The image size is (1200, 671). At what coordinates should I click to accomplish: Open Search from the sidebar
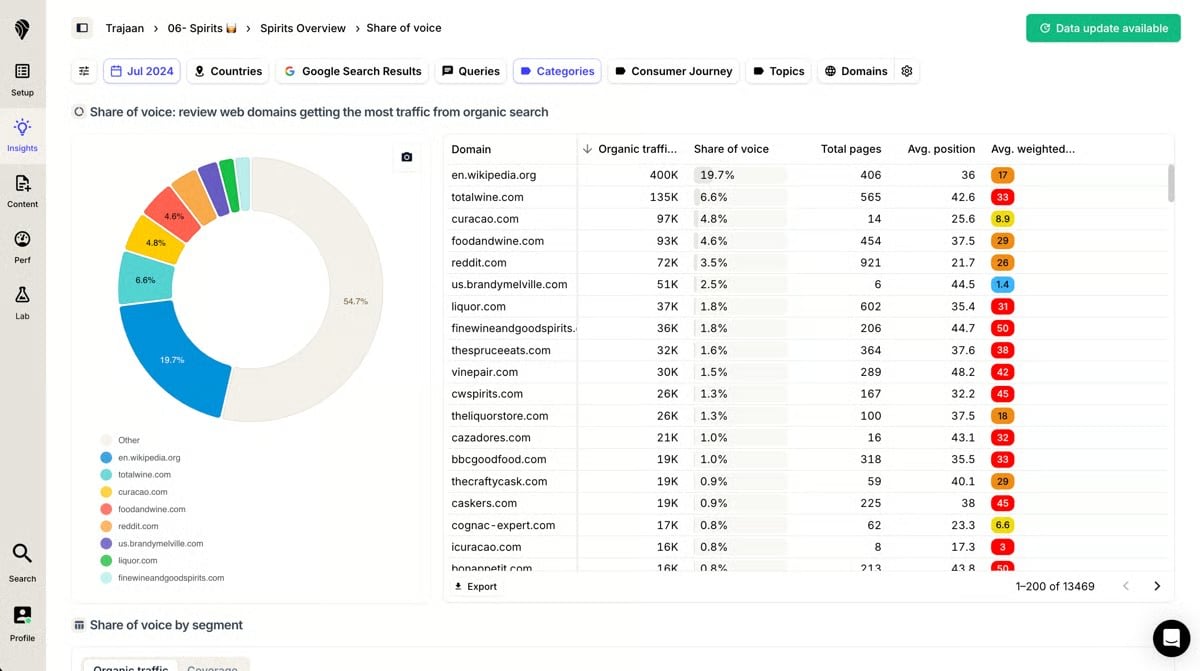coord(22,563)
